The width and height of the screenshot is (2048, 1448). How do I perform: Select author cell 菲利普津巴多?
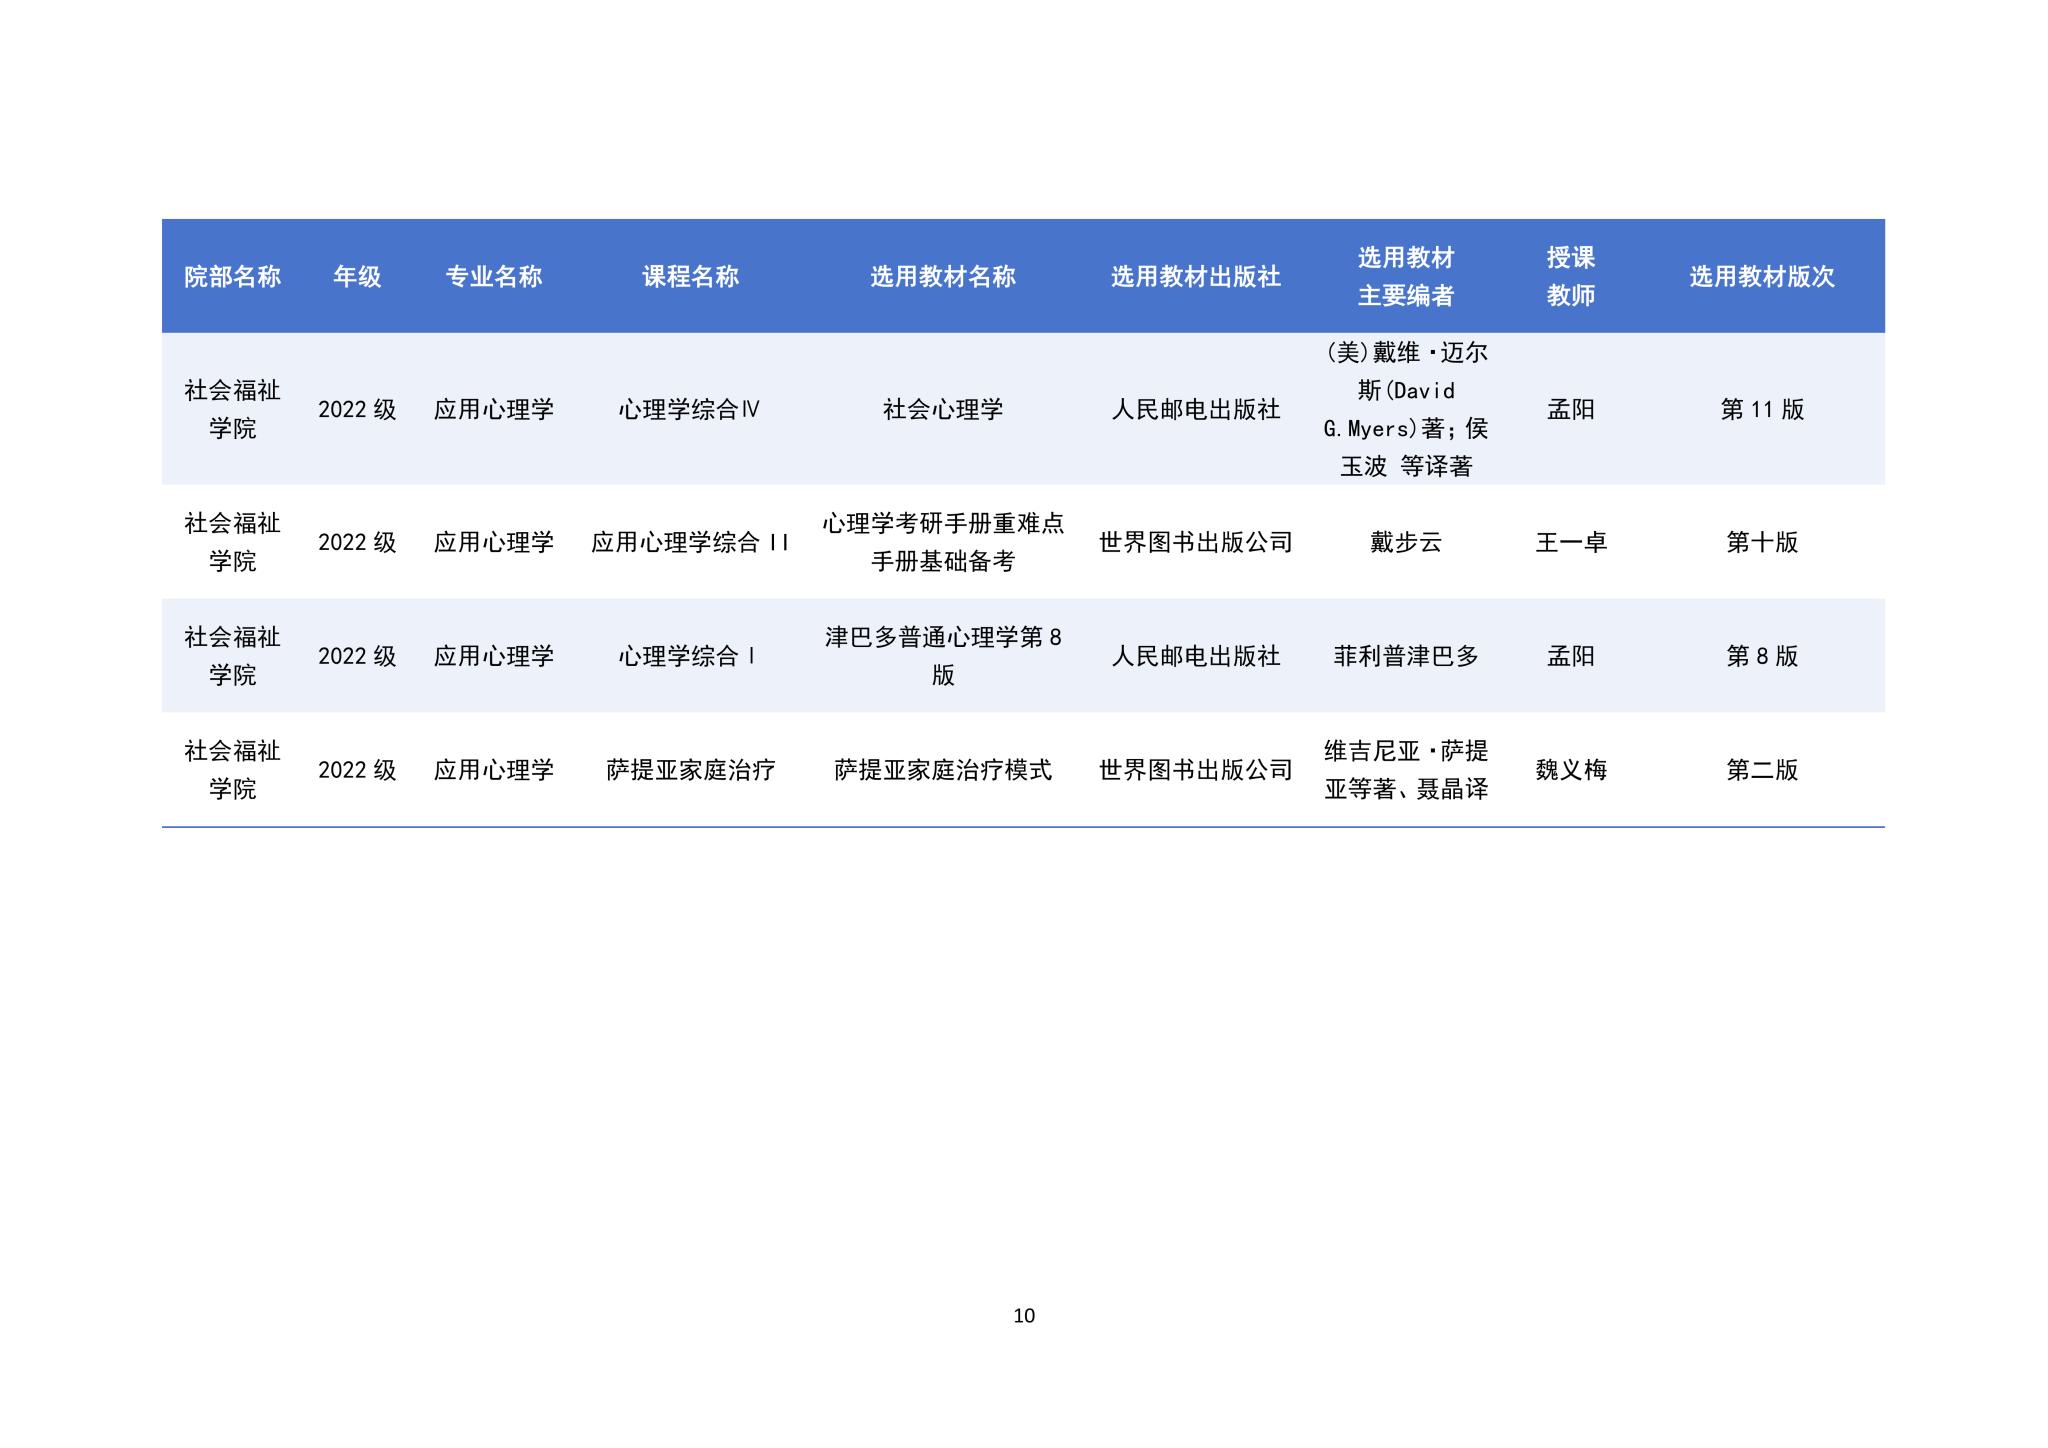pyautogui.click(x=1405, y=657)
